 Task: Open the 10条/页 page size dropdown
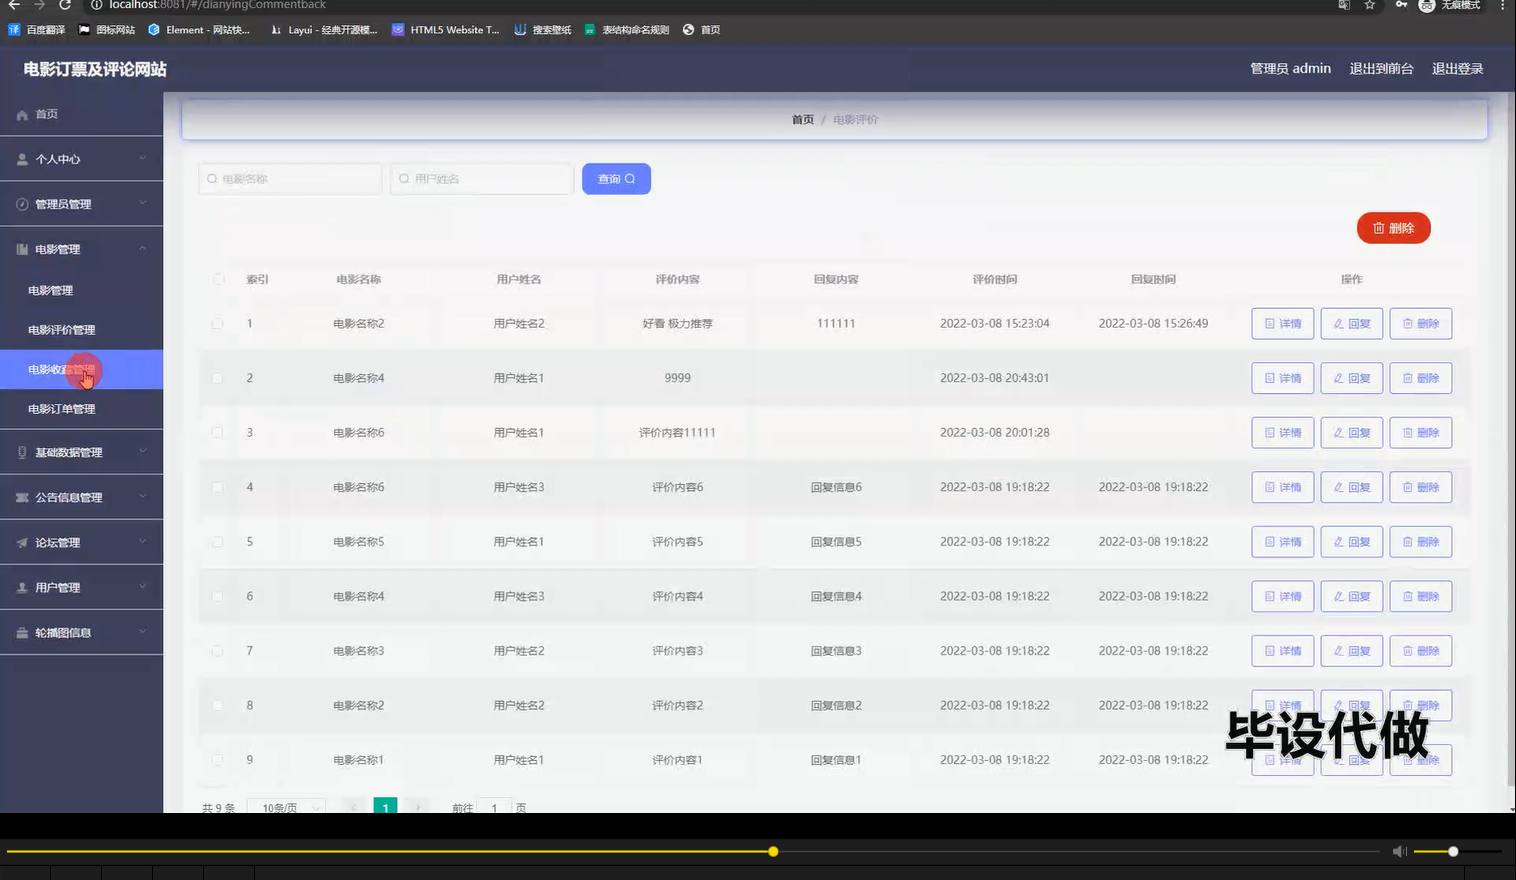(x=288, y=806)
